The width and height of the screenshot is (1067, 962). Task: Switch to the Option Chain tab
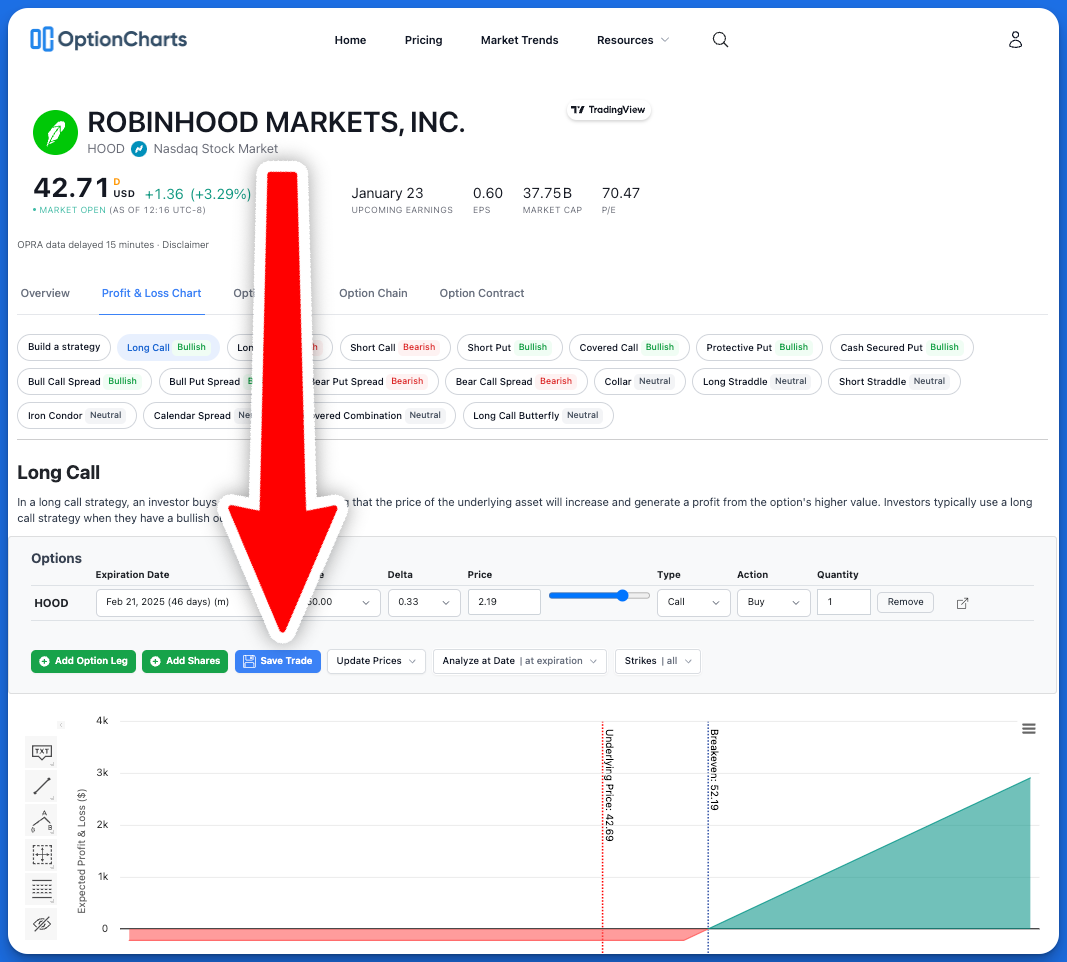click(373, 293)
